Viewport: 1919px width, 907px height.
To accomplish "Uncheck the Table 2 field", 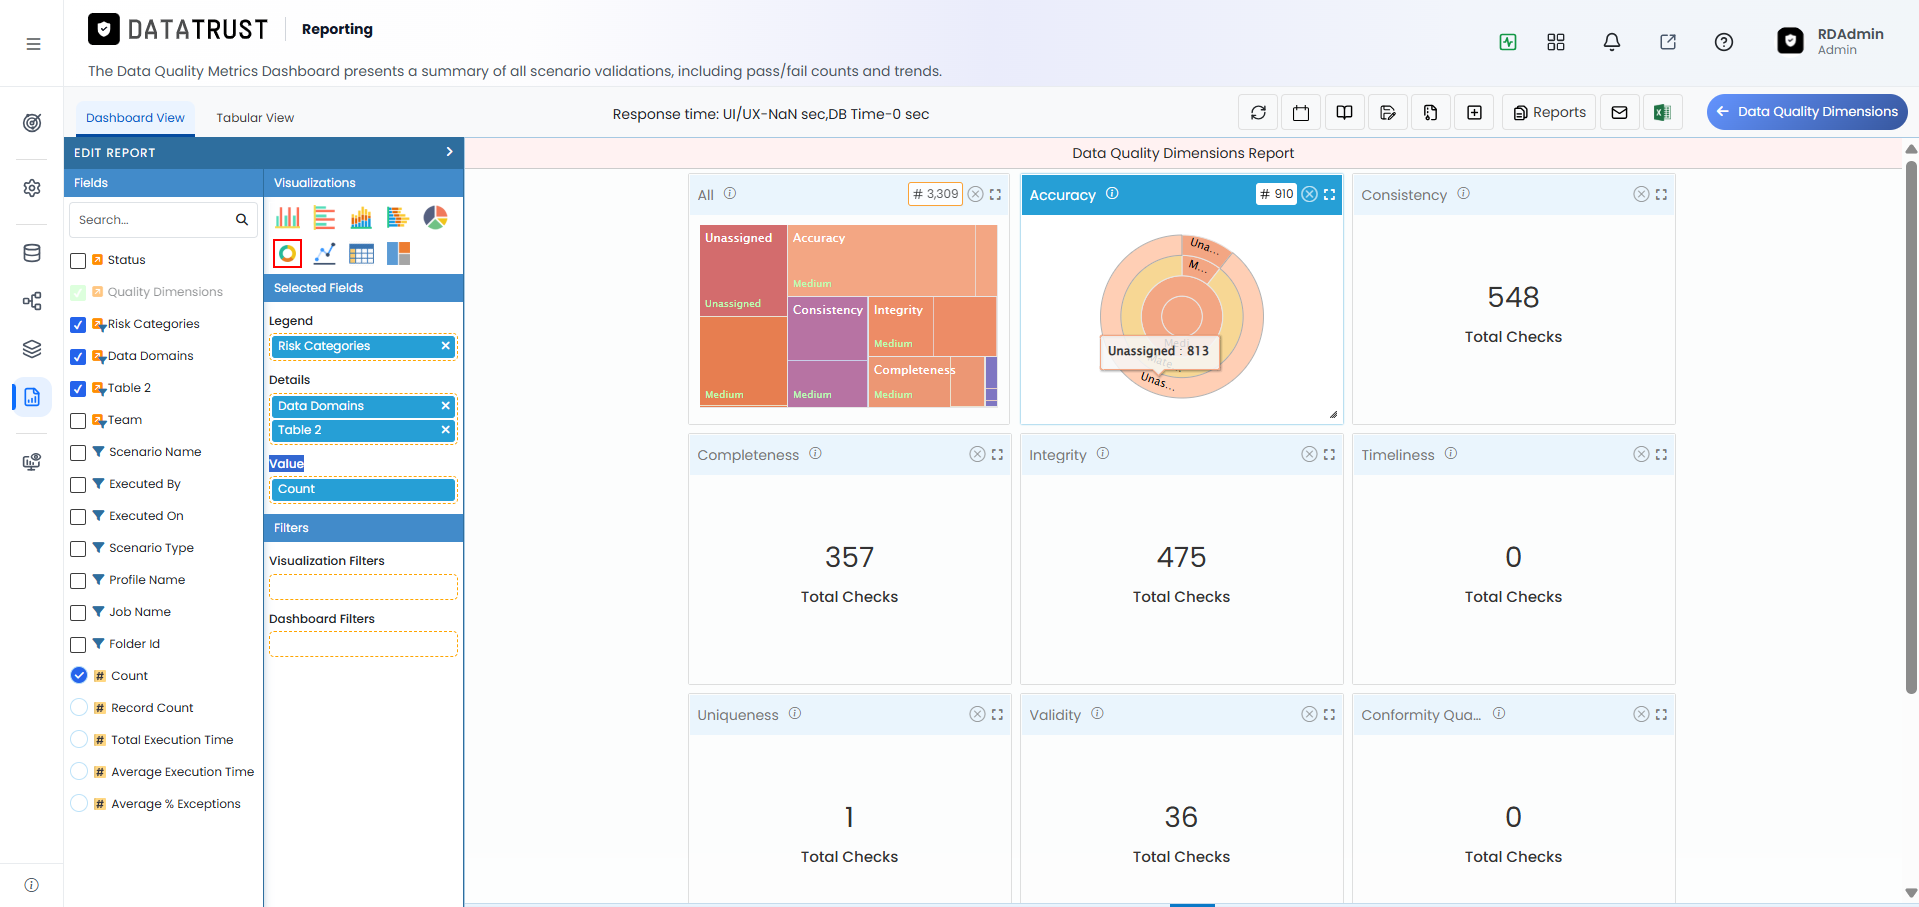I will [78, 389].
